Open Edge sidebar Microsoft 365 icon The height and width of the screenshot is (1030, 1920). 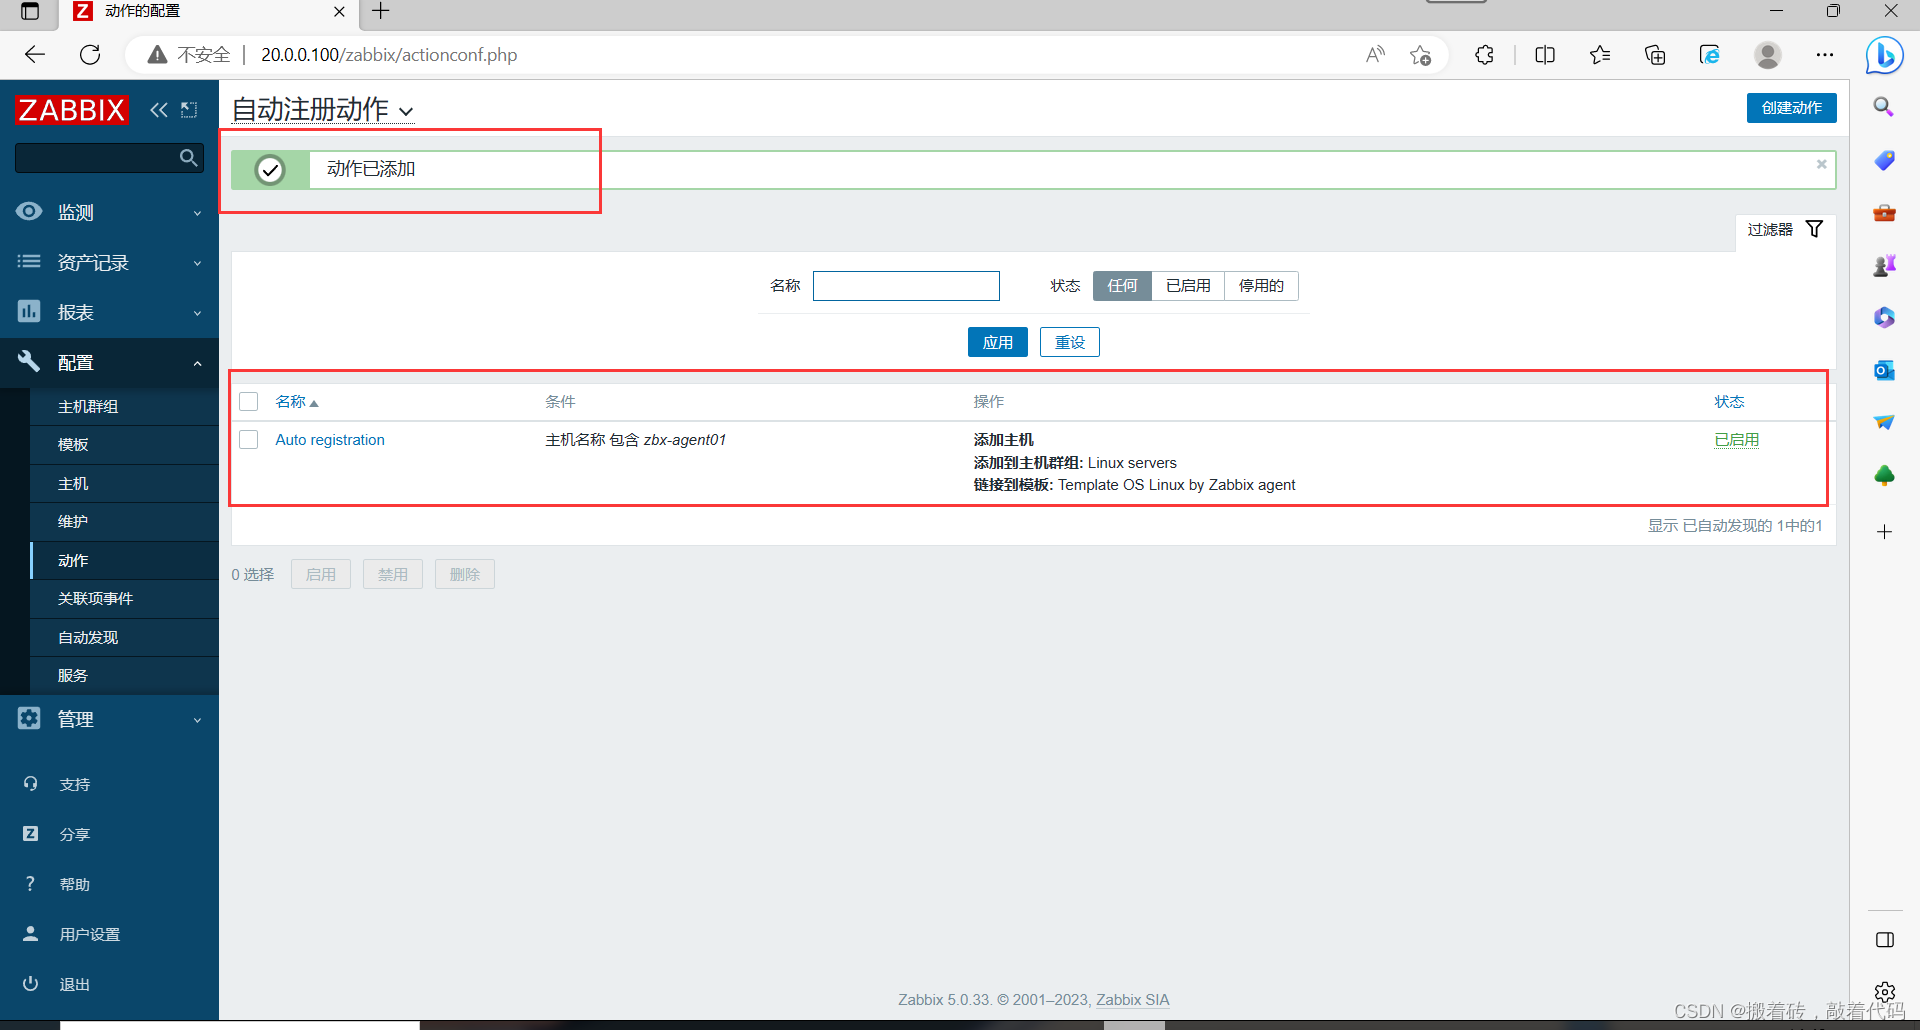tap(1884, 318)
